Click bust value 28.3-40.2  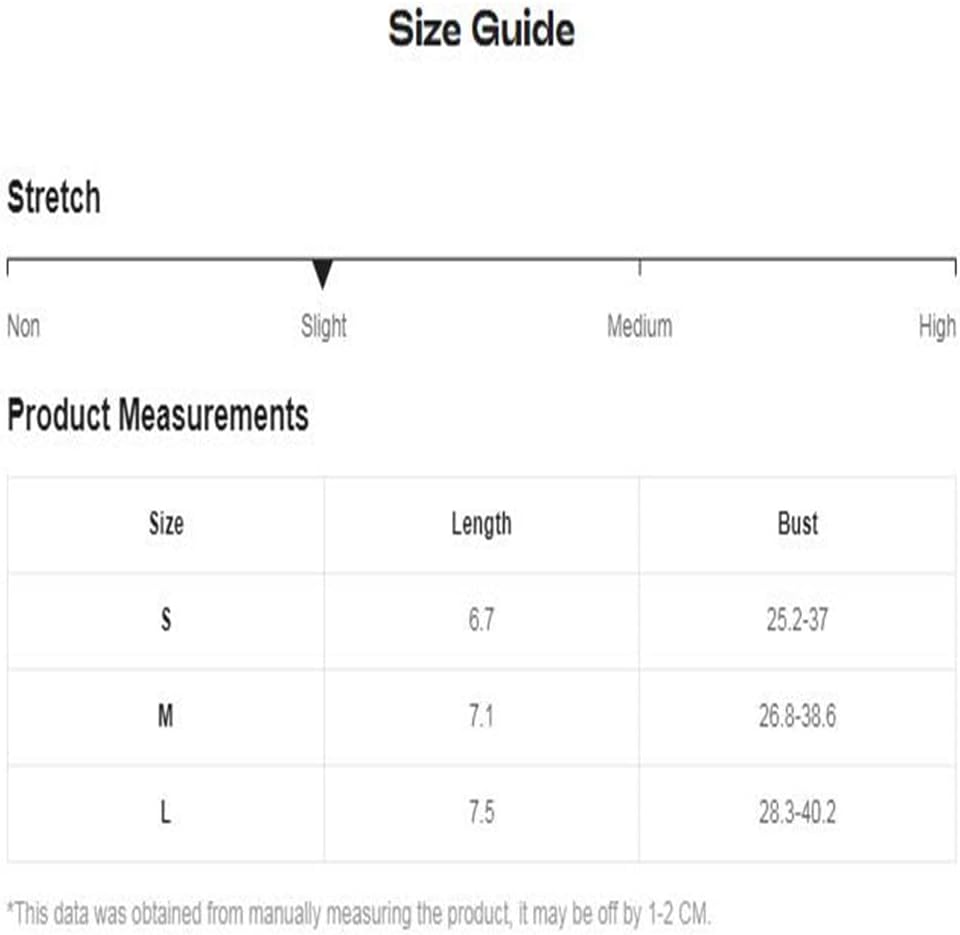797,813
